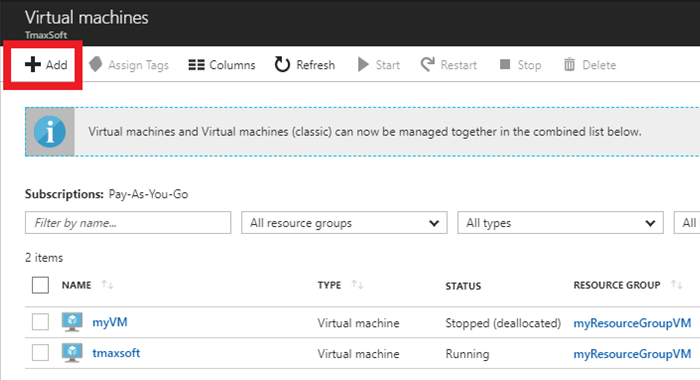Tick the select-all checkbox in header
Image resolution: width=700 pixels, height=380 pixels.
coord(40,285)
